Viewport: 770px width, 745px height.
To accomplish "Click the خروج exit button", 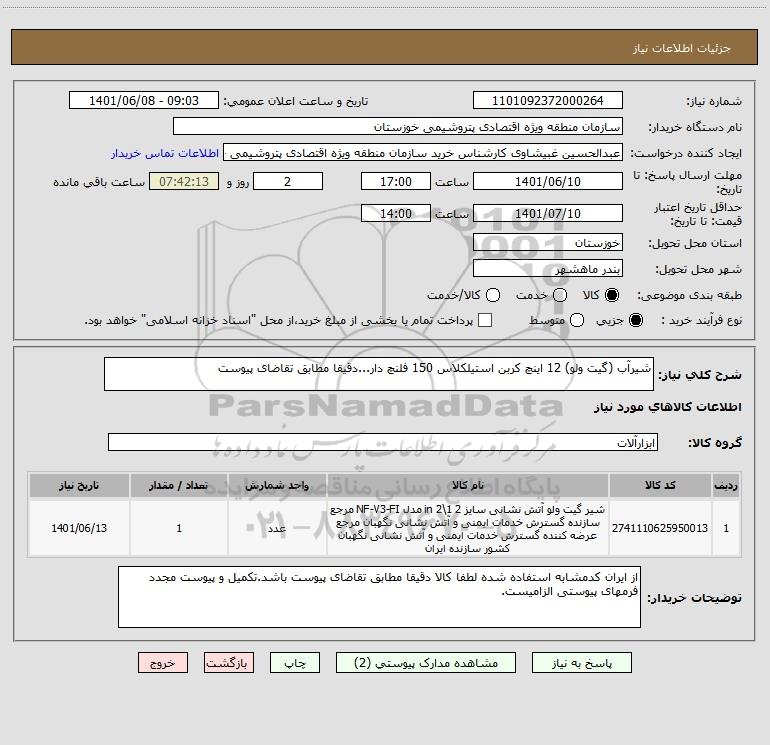I will (x=163, y=663).
